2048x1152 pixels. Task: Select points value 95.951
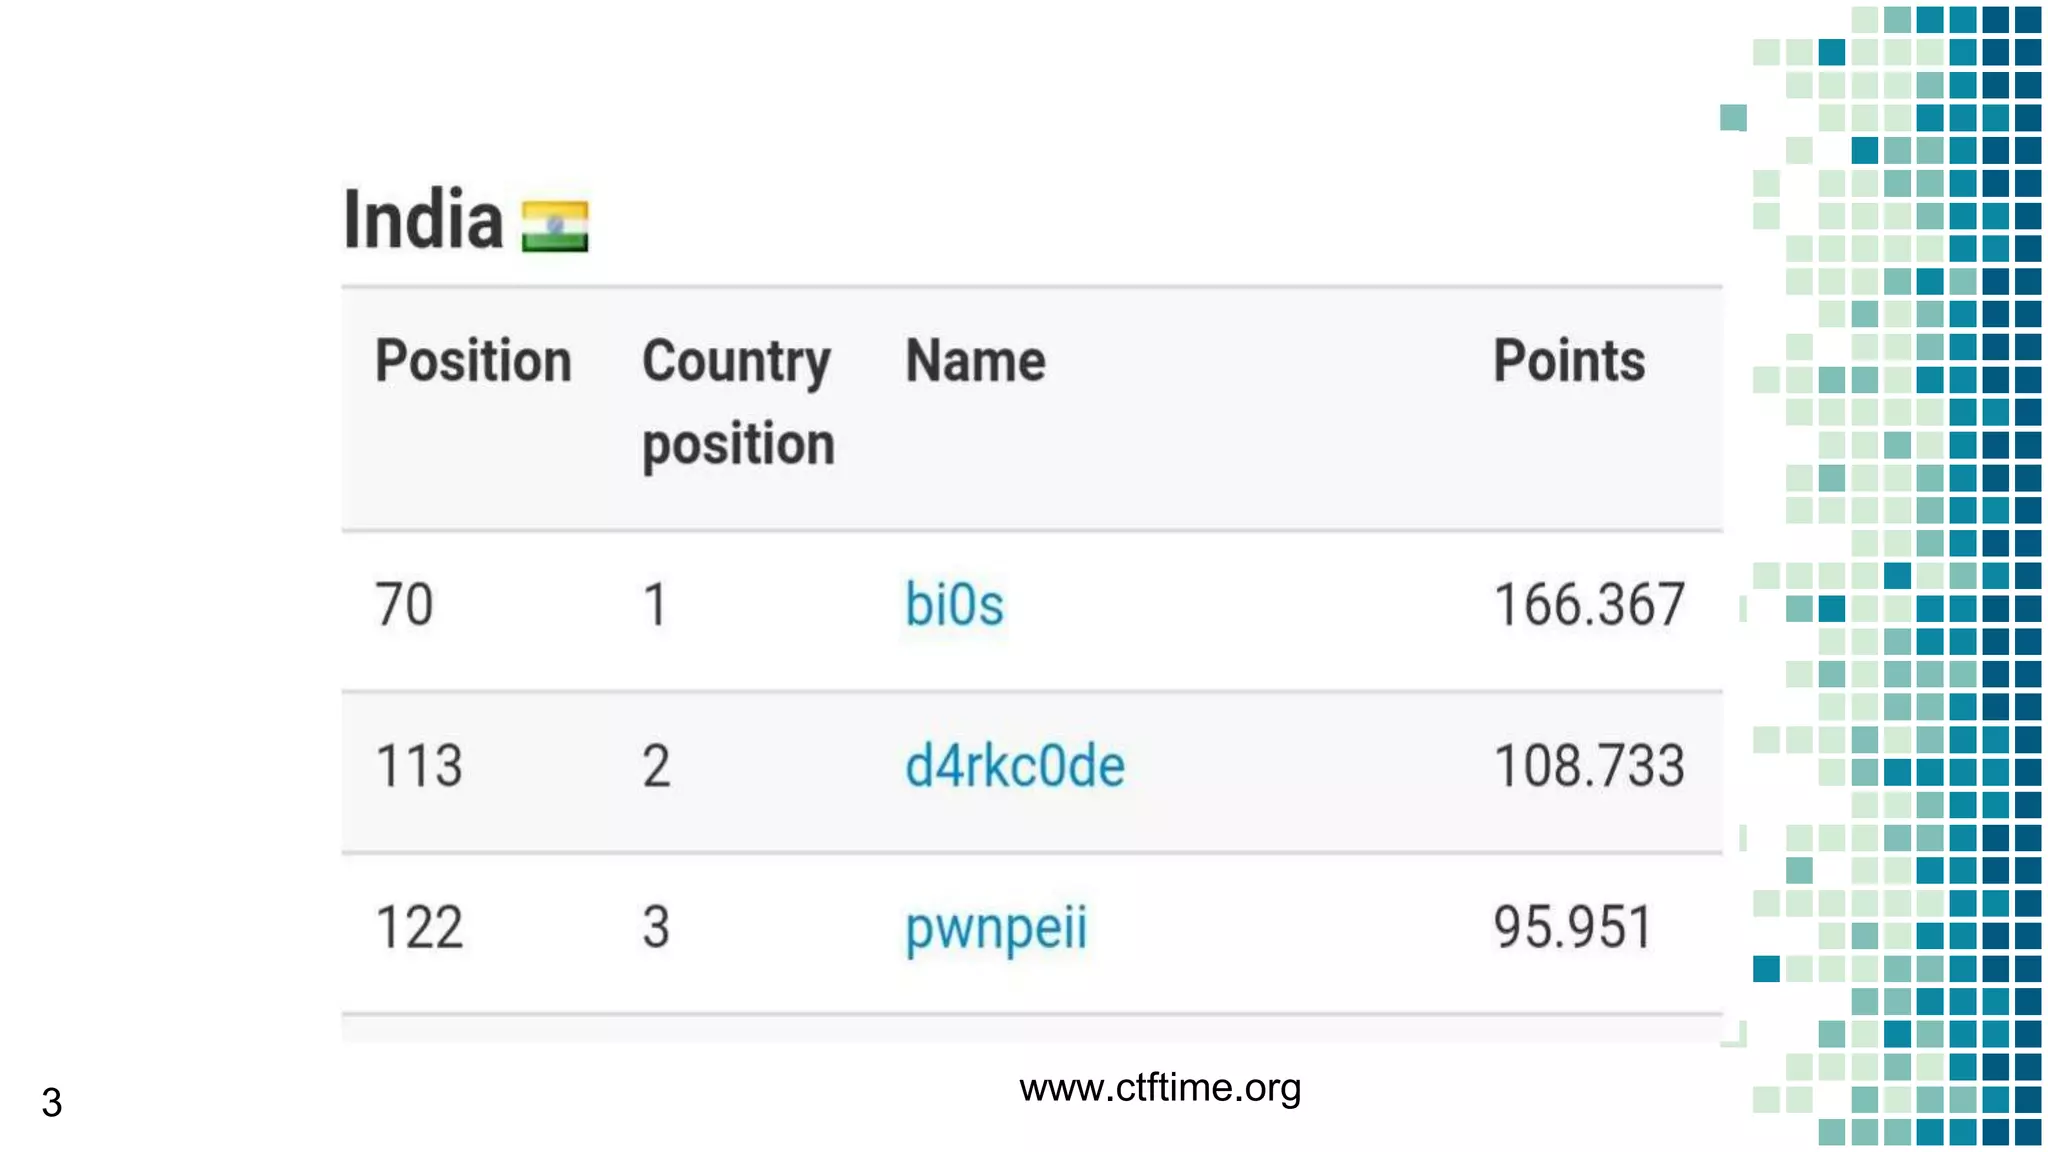(1573, 927)
